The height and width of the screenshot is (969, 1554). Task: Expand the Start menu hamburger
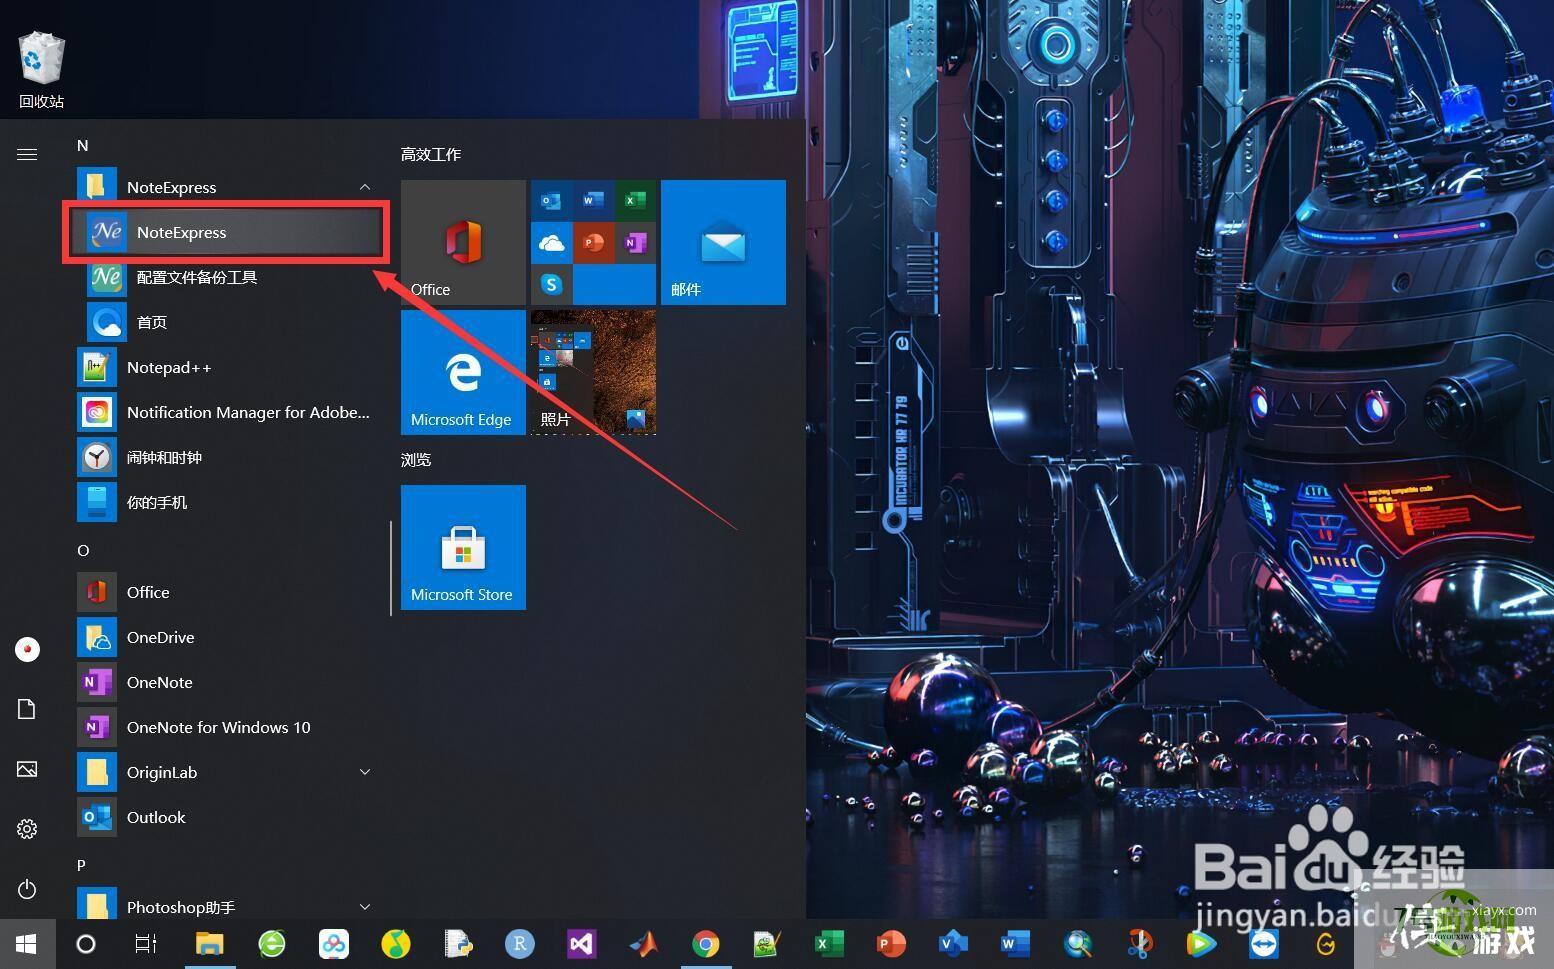27,154
